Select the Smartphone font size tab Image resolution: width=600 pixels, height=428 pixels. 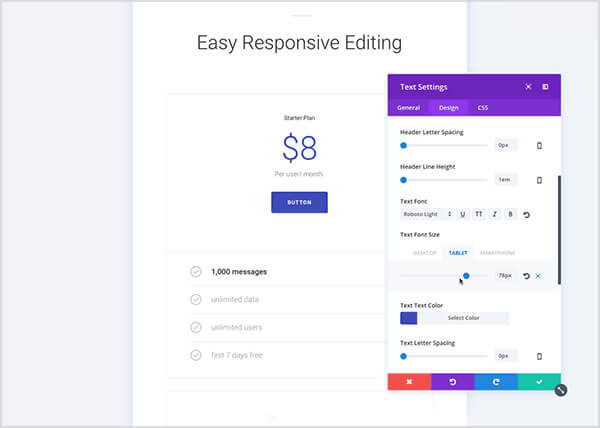(x=497, y=253)
